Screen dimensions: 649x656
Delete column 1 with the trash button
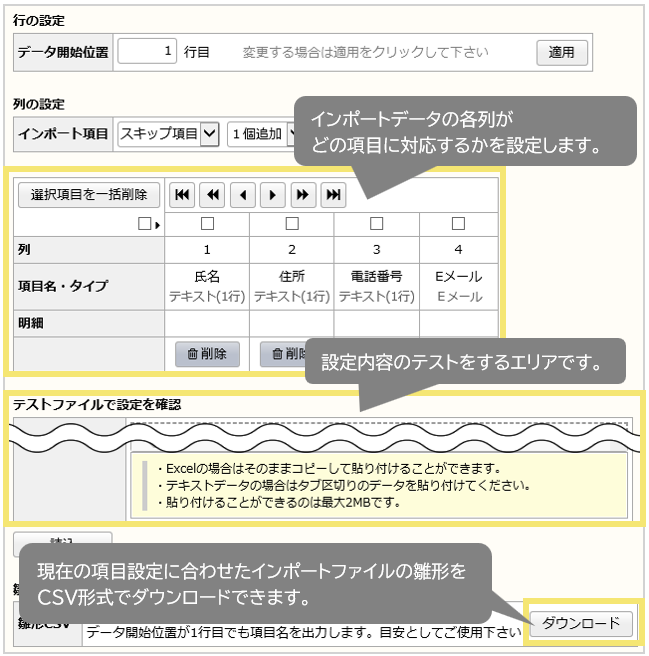207,353
